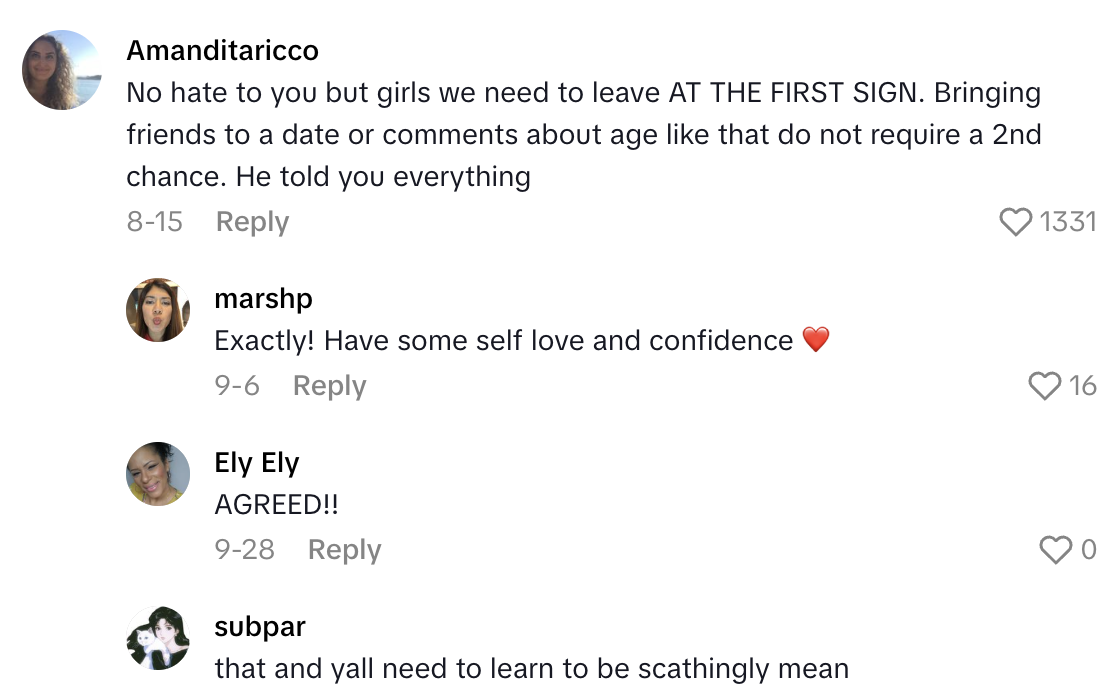
Task: Select the Ely Ely username
Action: tap(258, 462)
